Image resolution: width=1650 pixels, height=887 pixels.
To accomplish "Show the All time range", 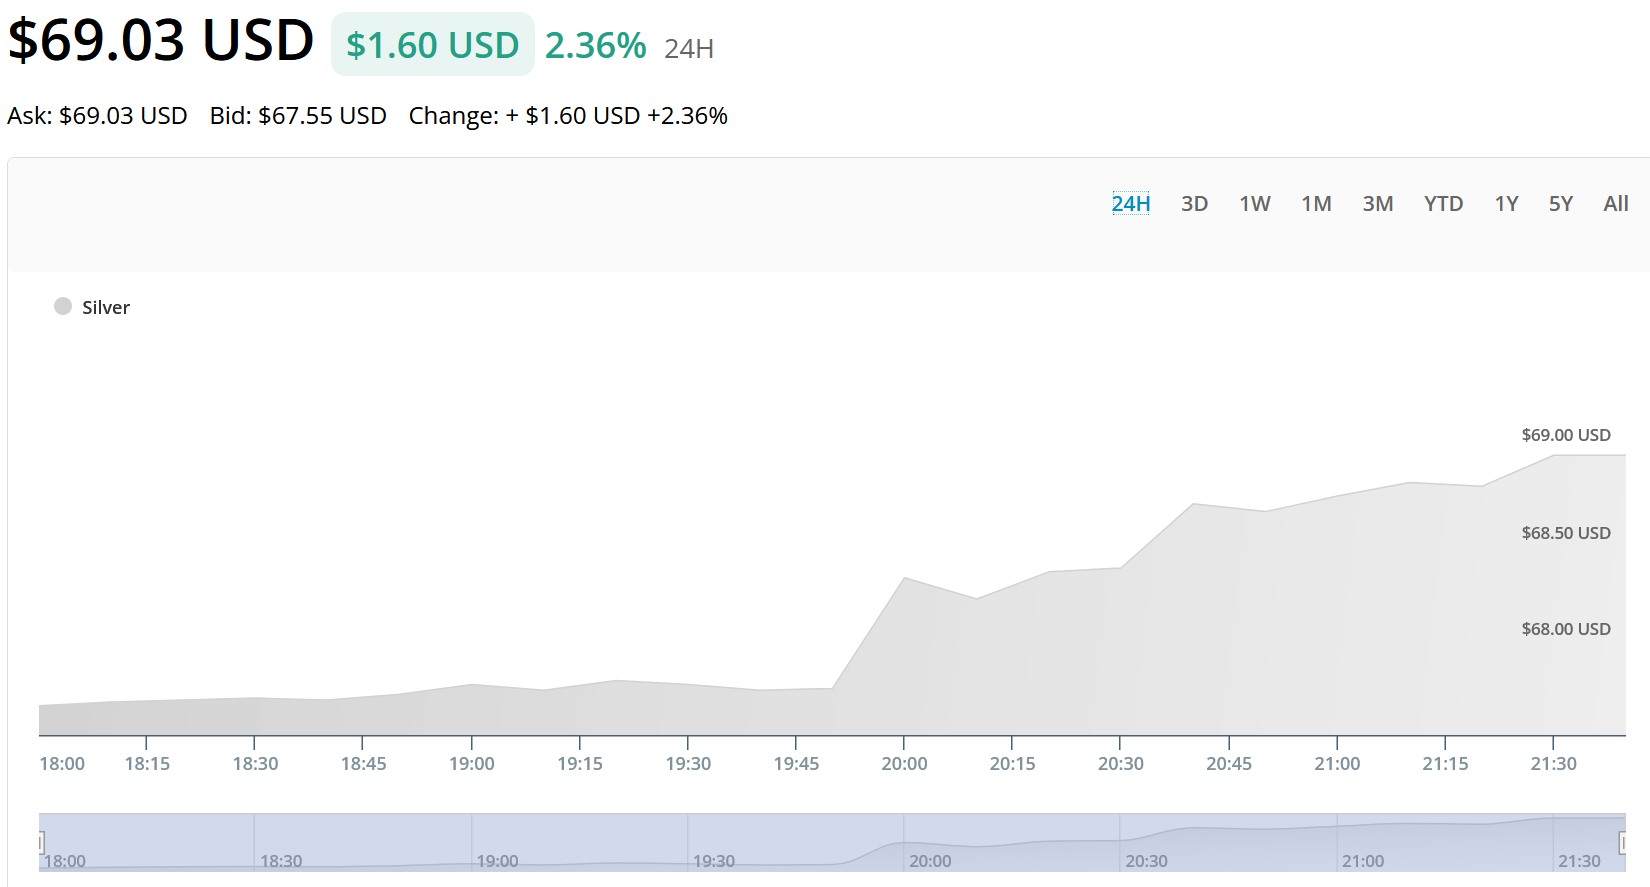I will (x=1616, y=204).
